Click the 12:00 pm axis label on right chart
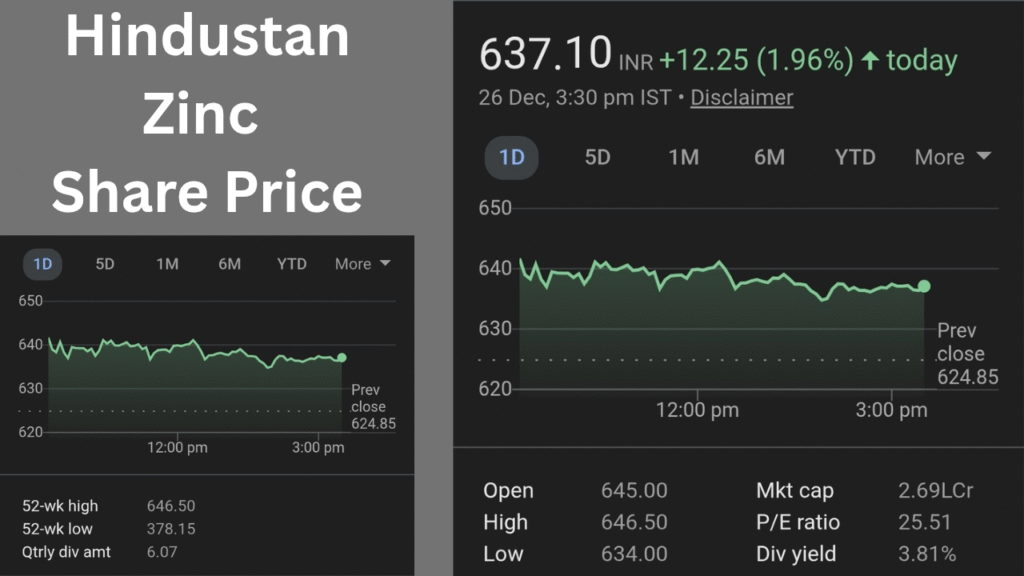Viewport: 1024px width, 576px height. [697, 410]
